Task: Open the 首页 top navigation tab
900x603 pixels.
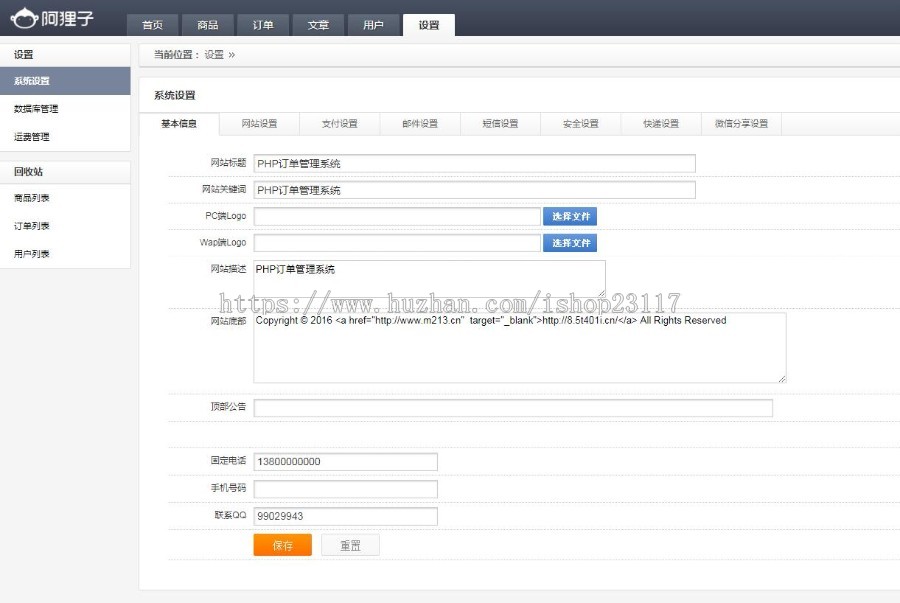Action: (152, 25)
